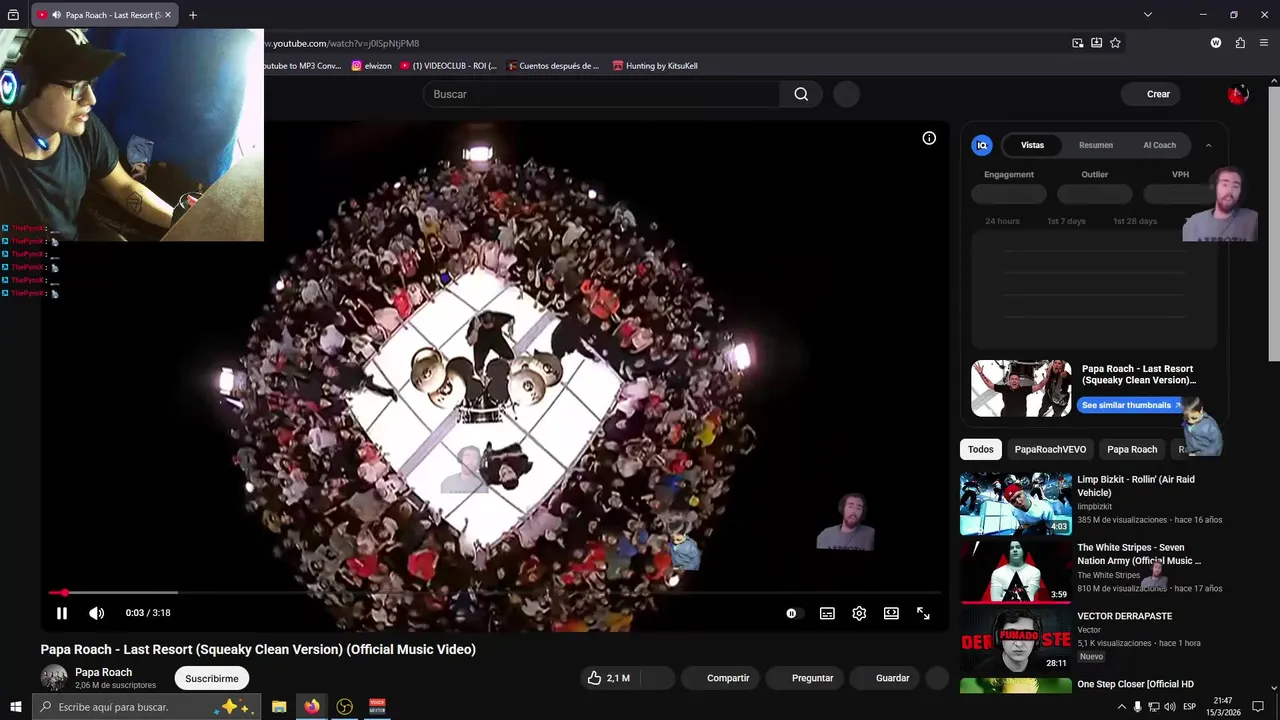Collapse the extension side panel with the chevron
Viewport: 1280px width, 720px height.
tap(1208, 145)
